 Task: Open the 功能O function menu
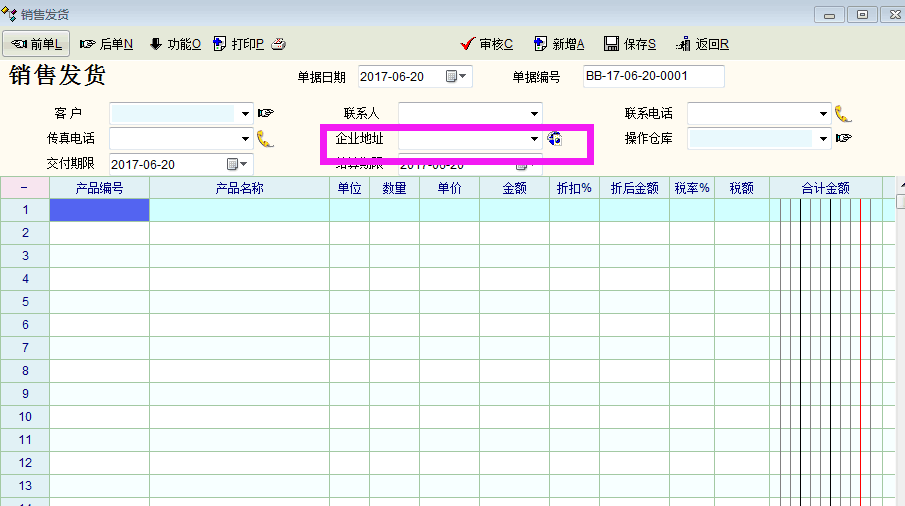click(175, 44)
